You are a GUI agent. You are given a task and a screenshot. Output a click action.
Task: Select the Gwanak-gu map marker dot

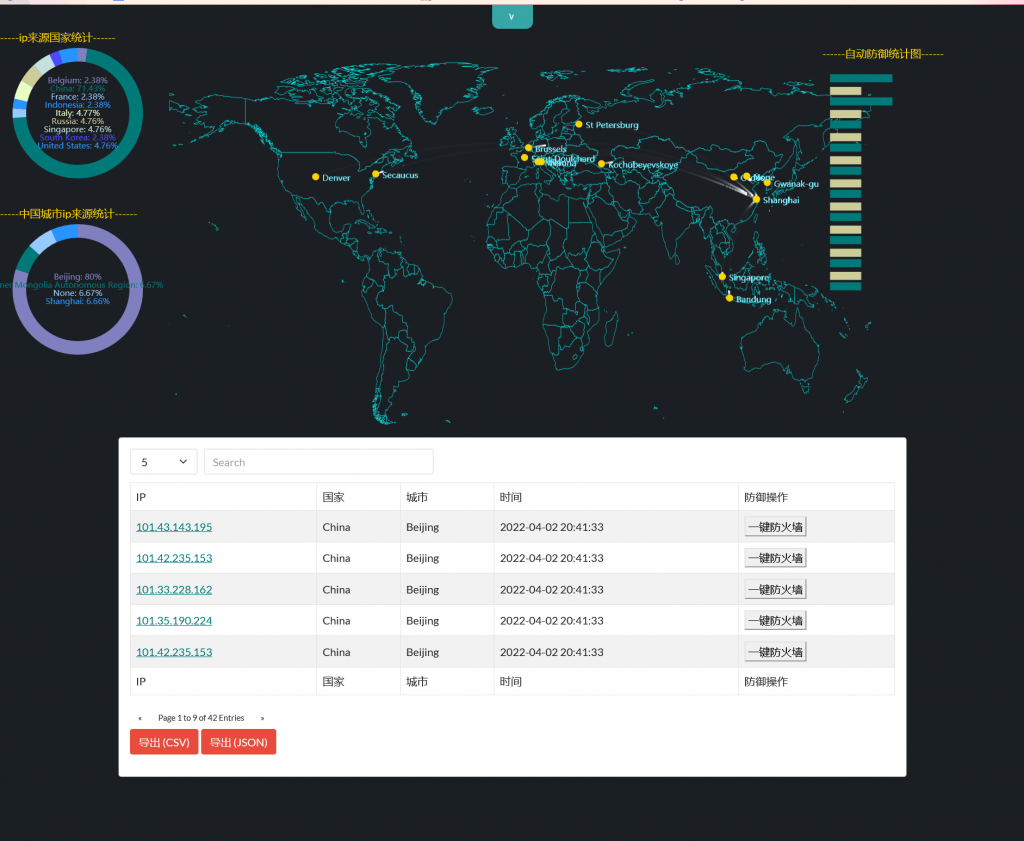point(767,183)
